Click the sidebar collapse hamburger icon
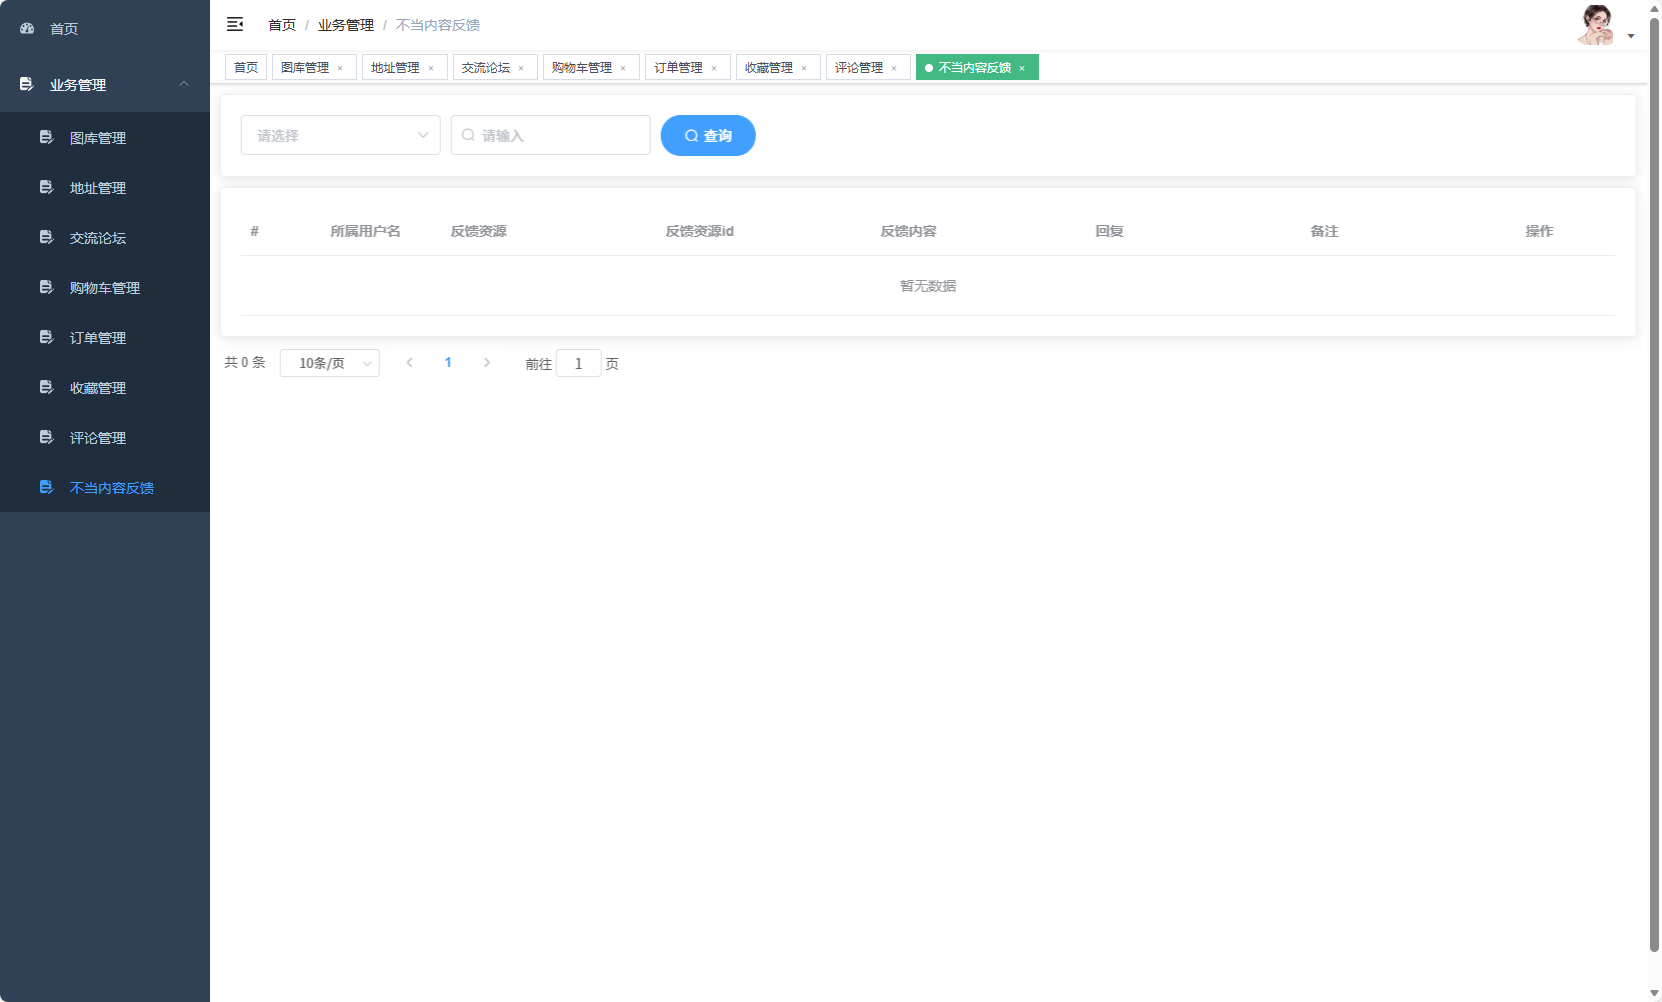Image resolution: width=1662 pixels, height=1002 pixels. 235,23
